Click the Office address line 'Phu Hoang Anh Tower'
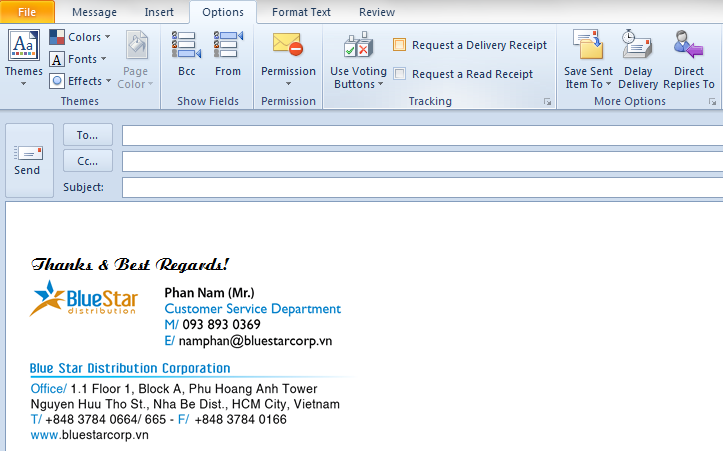 point(253,389)
